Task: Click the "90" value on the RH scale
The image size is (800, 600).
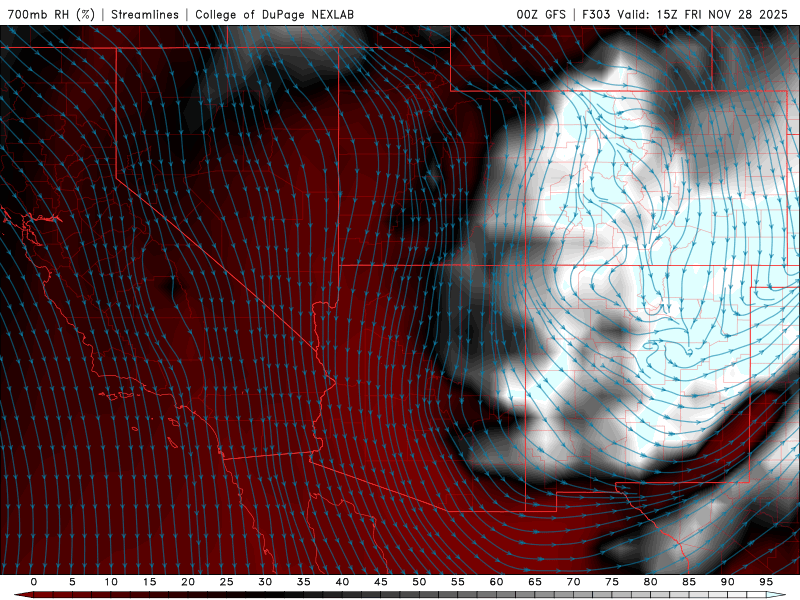Action: pyautogui.click(x=727, y=582)
